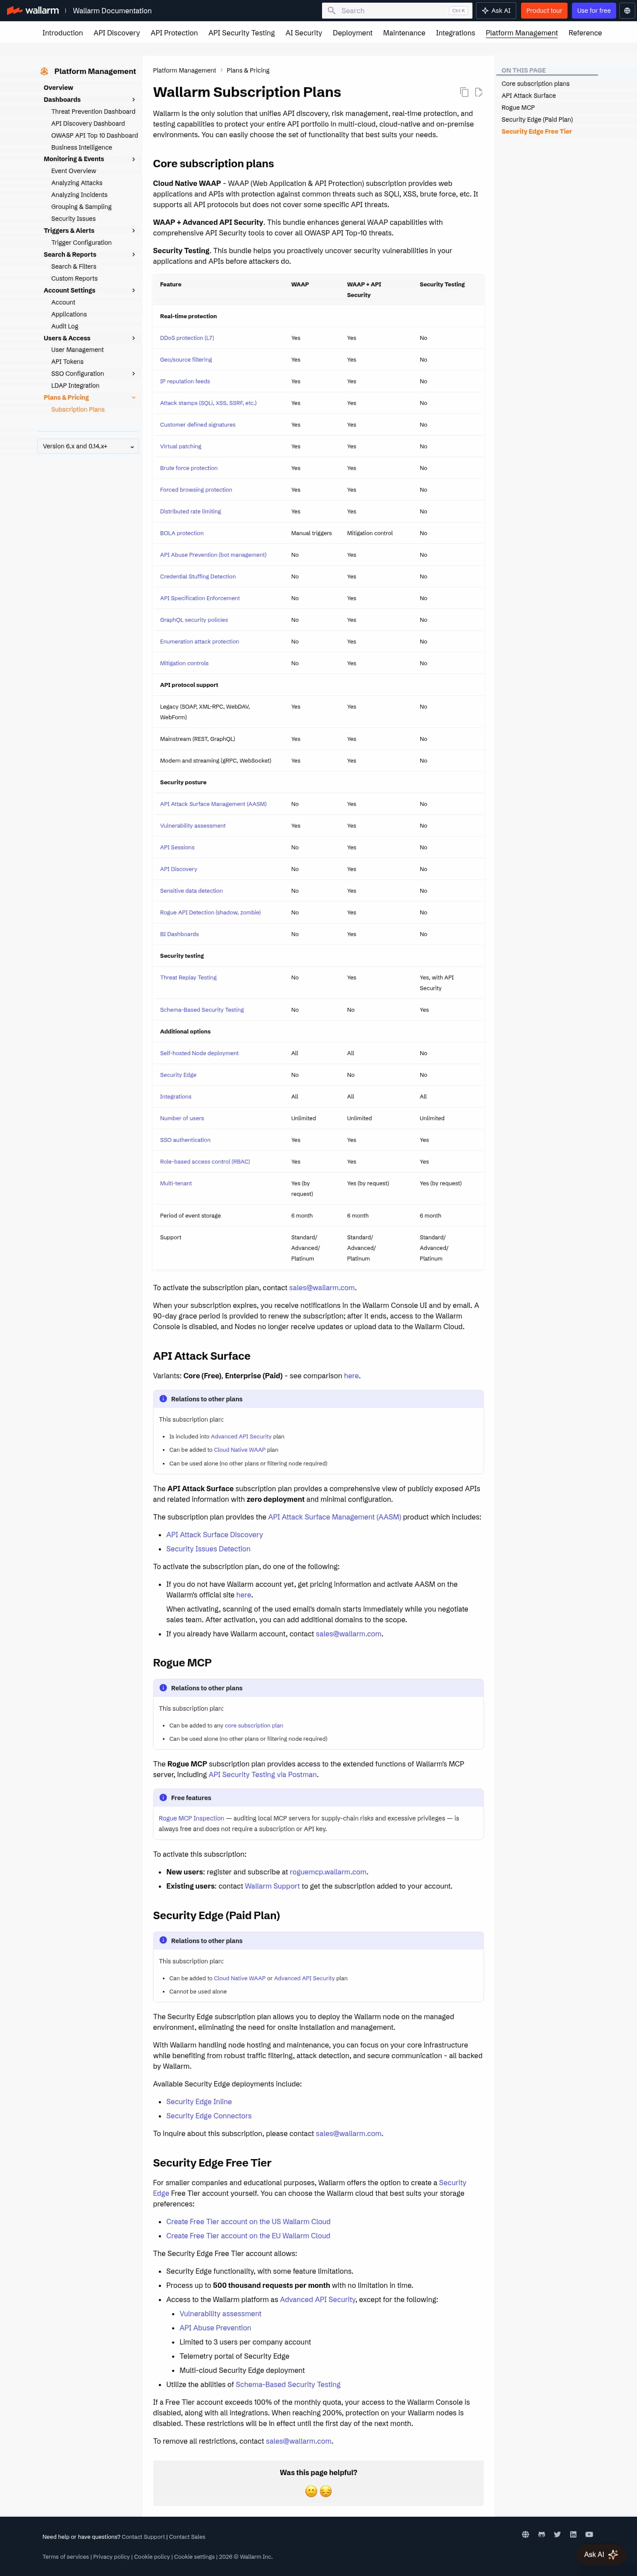Open the GitHub link in footer
This screenshot has width=637, height=2576.
coord(541,2534)
